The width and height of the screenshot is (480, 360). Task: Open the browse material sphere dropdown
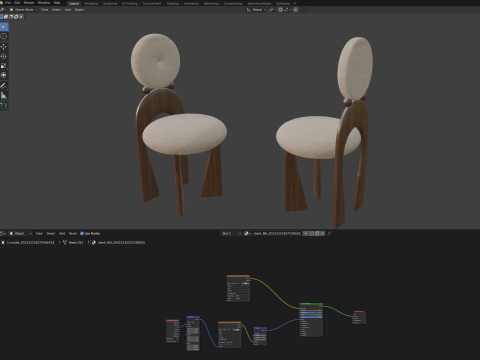[247, 234]
